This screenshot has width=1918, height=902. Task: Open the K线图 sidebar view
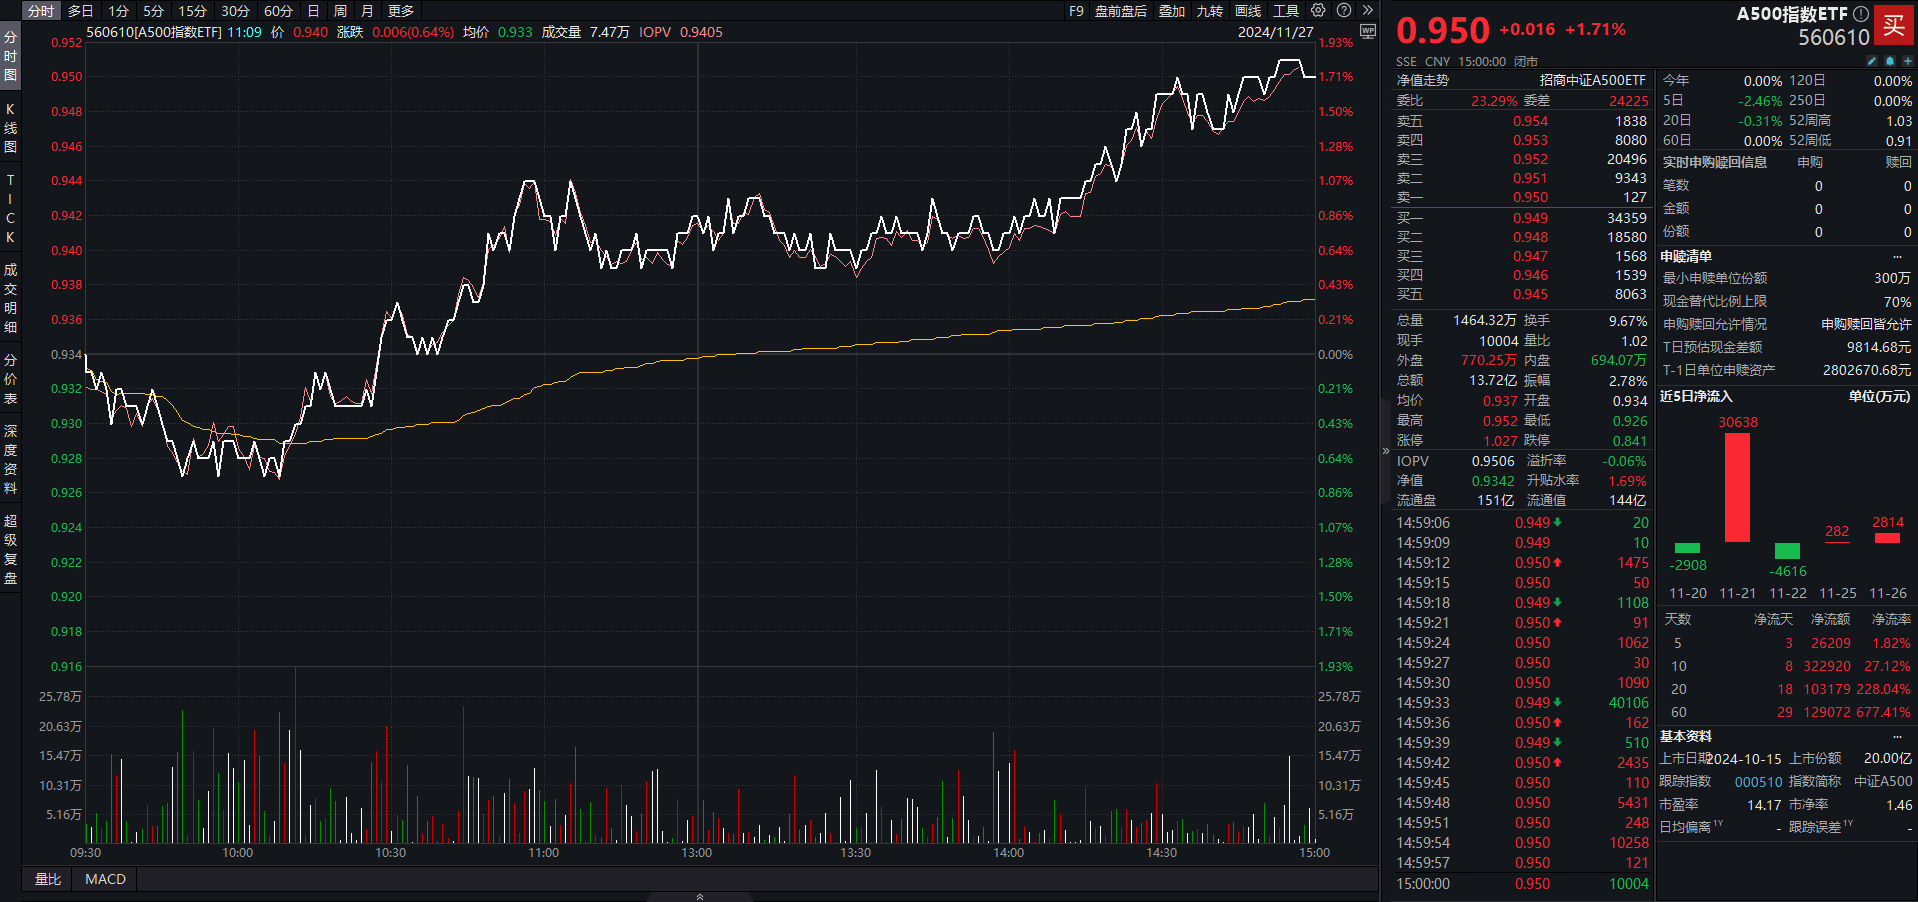(x=10, y=127)
